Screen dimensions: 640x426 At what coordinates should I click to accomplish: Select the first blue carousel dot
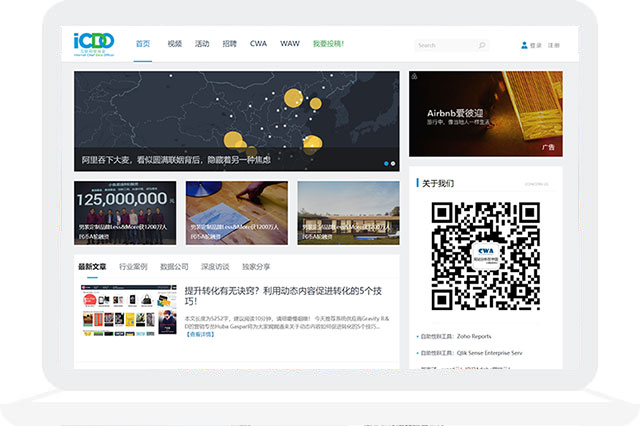(386, 164)
